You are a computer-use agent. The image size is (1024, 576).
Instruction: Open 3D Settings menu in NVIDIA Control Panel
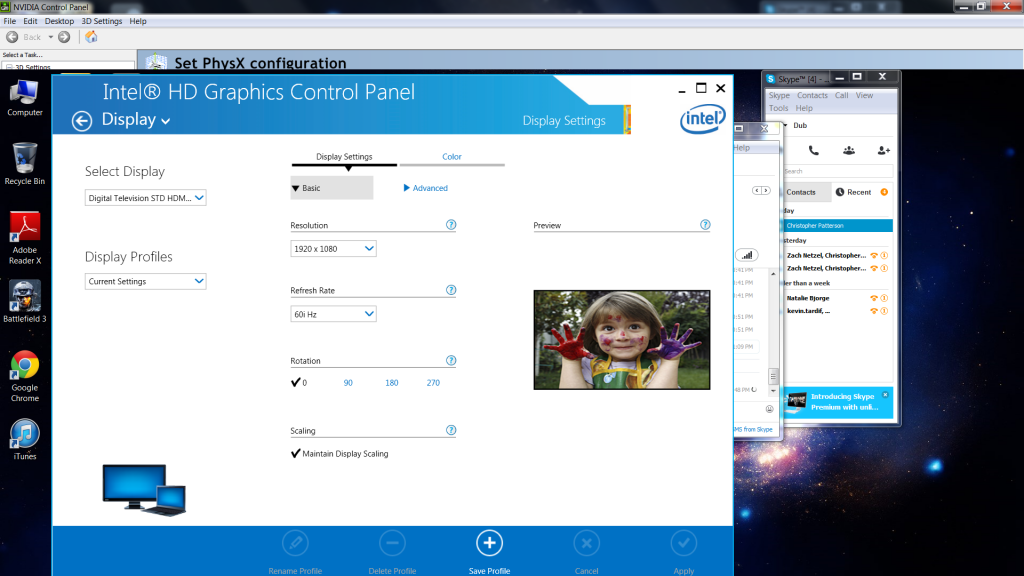point(102,21)
